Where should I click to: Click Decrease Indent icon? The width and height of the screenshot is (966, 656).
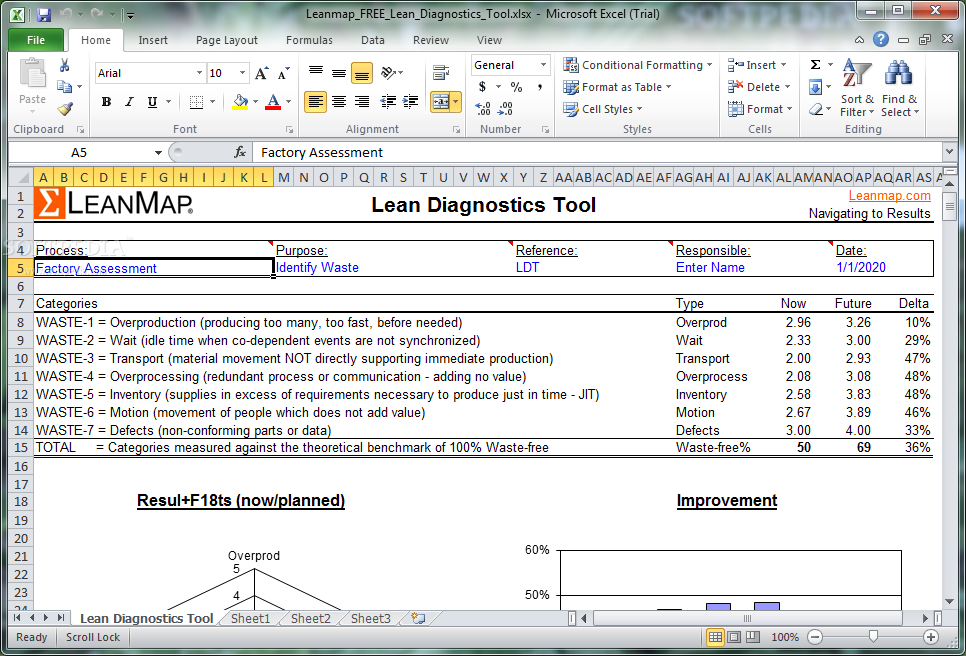click(388, 102)
